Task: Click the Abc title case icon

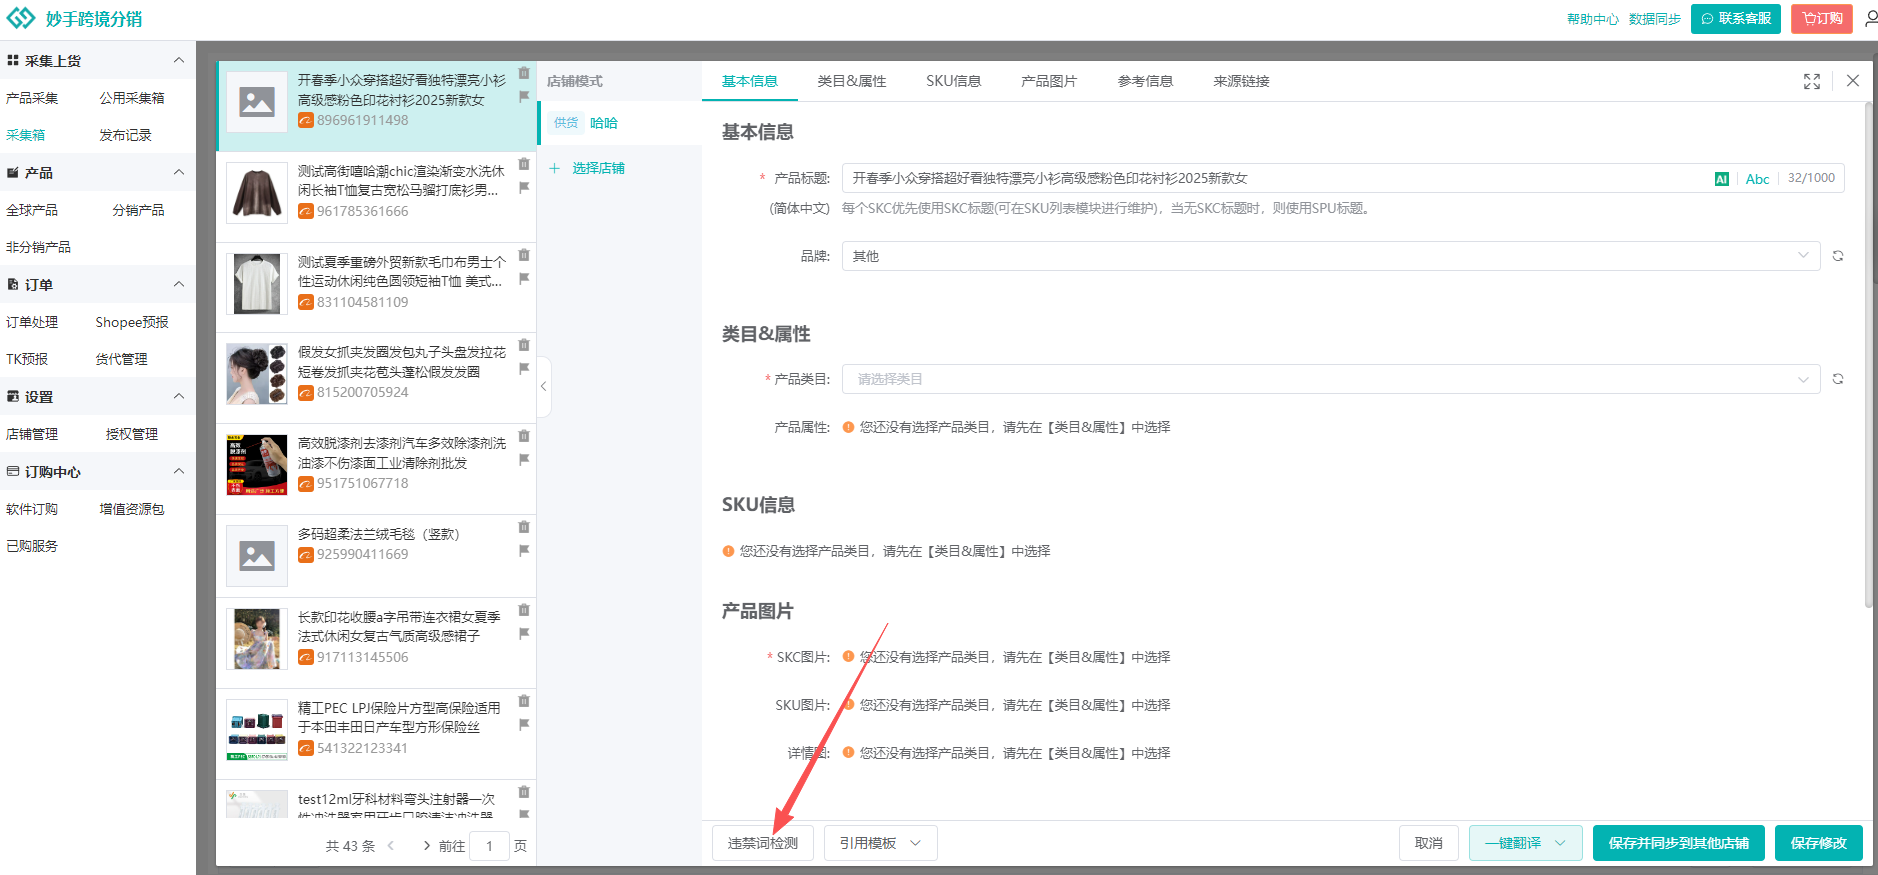Action: [1757, 179]
